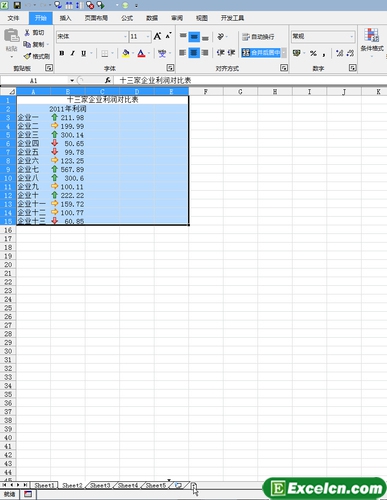The image size is (387, 500).
Task: Open the font name dropdown
Action: tap(125, 37)
